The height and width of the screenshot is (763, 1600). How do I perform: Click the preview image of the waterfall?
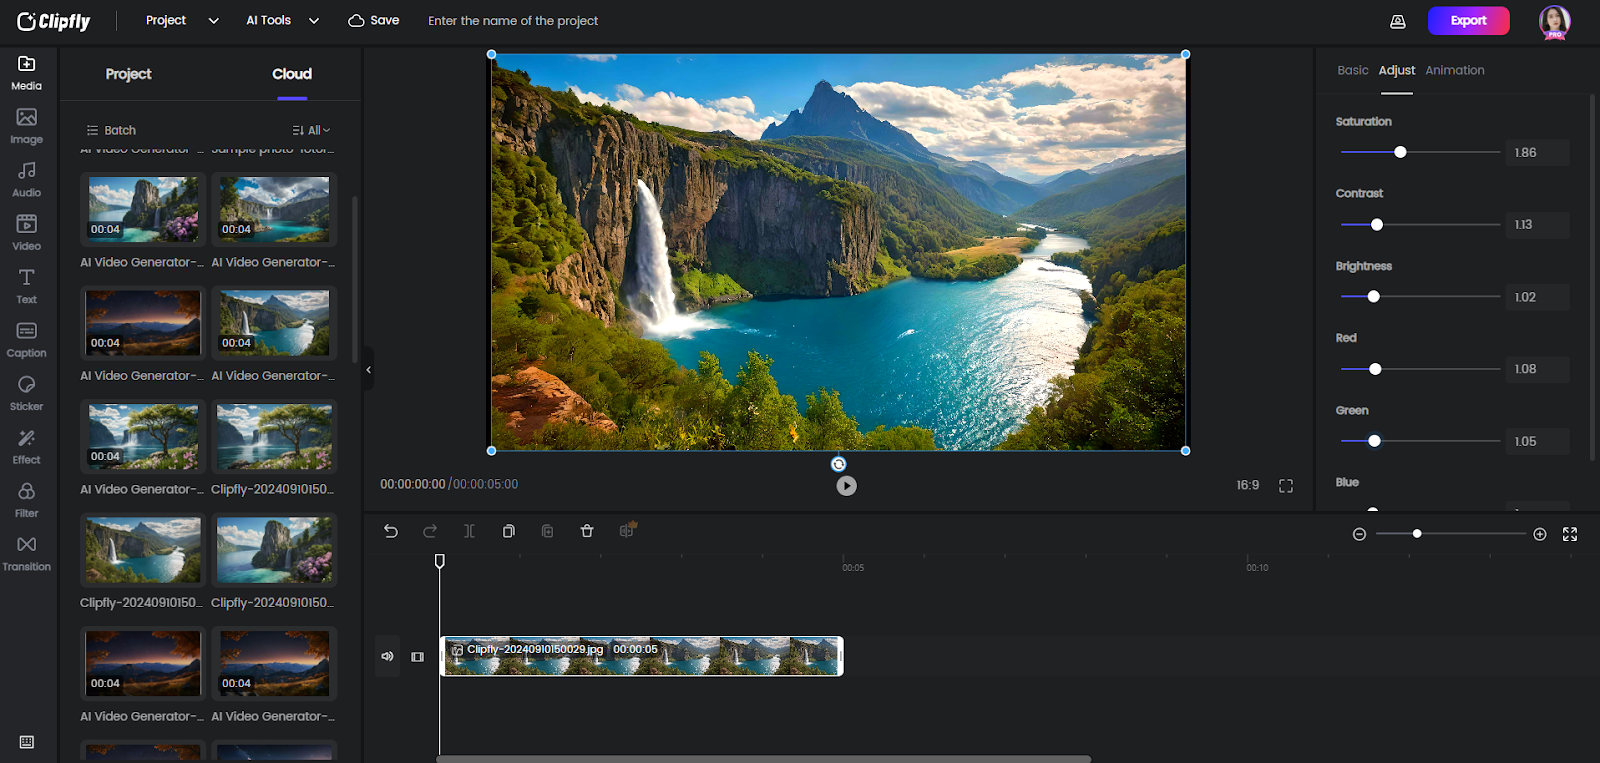[x=838, y=252]
